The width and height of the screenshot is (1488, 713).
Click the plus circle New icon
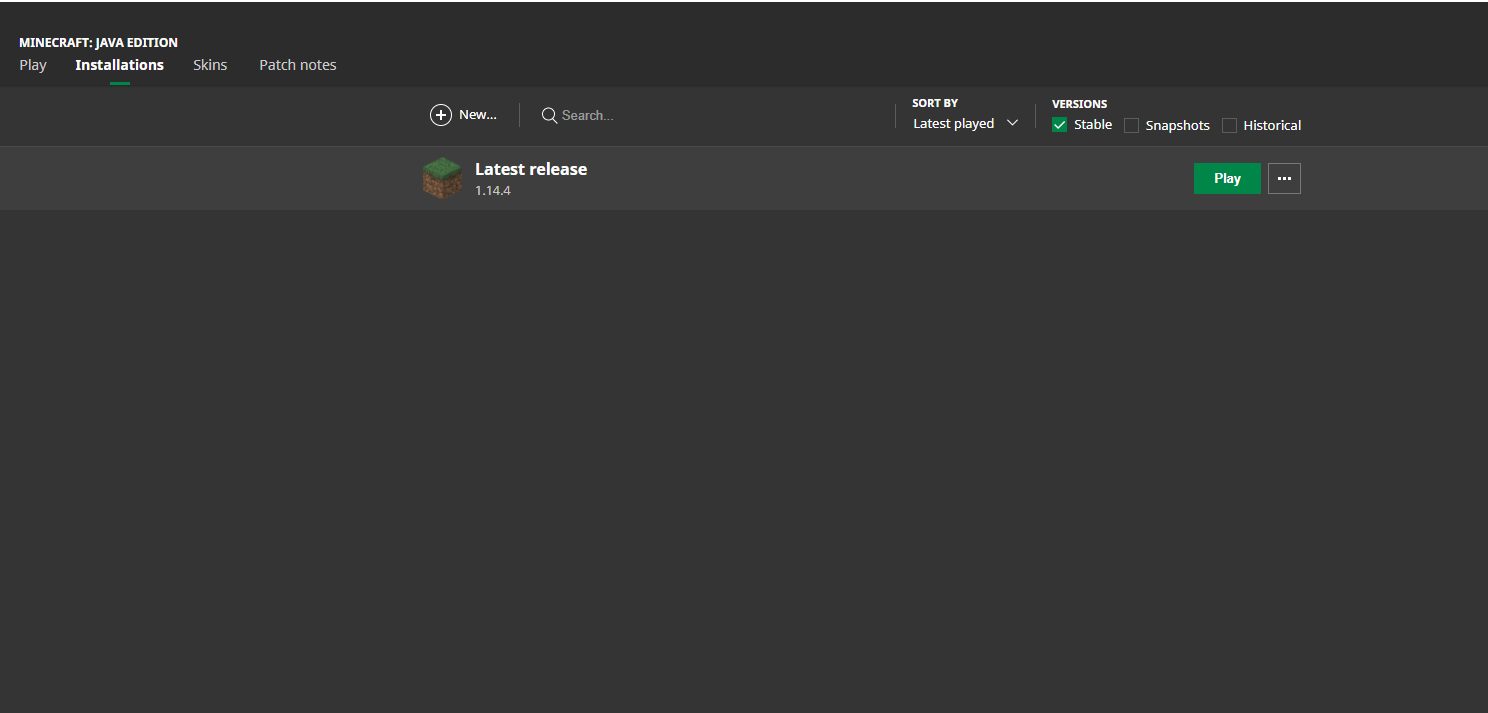(441, 115)
